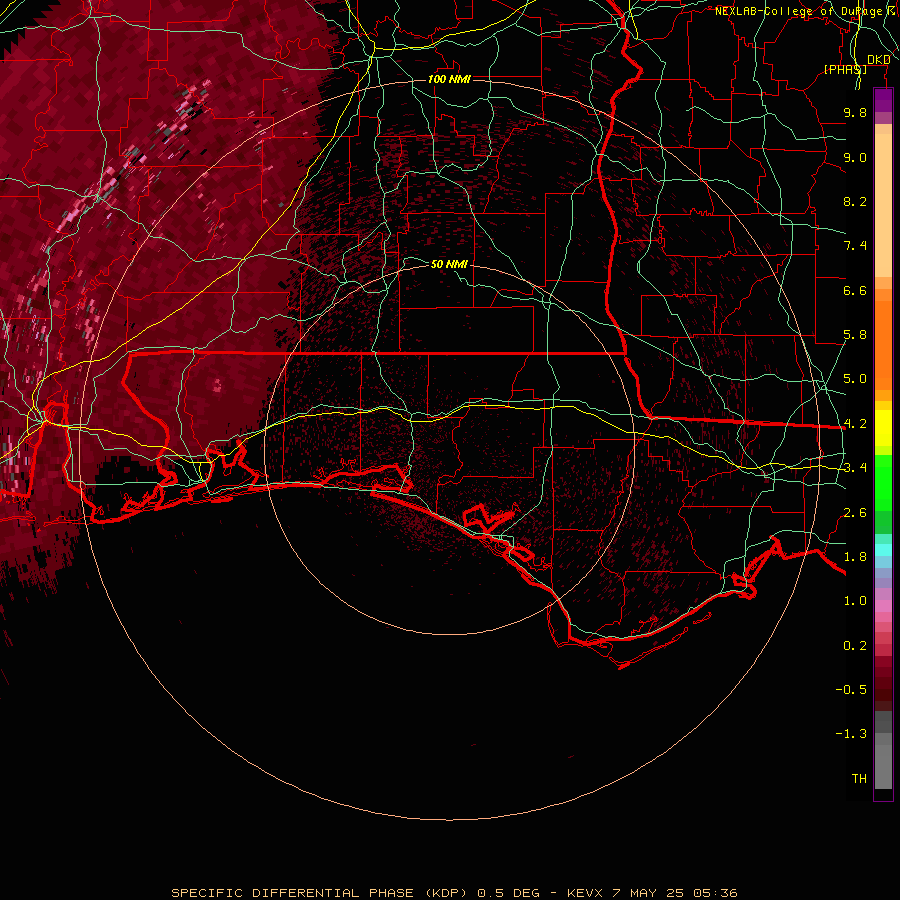Click the 1.0 value on the color scale
Screen dimensions: 900x900
[x=855, y=601]
